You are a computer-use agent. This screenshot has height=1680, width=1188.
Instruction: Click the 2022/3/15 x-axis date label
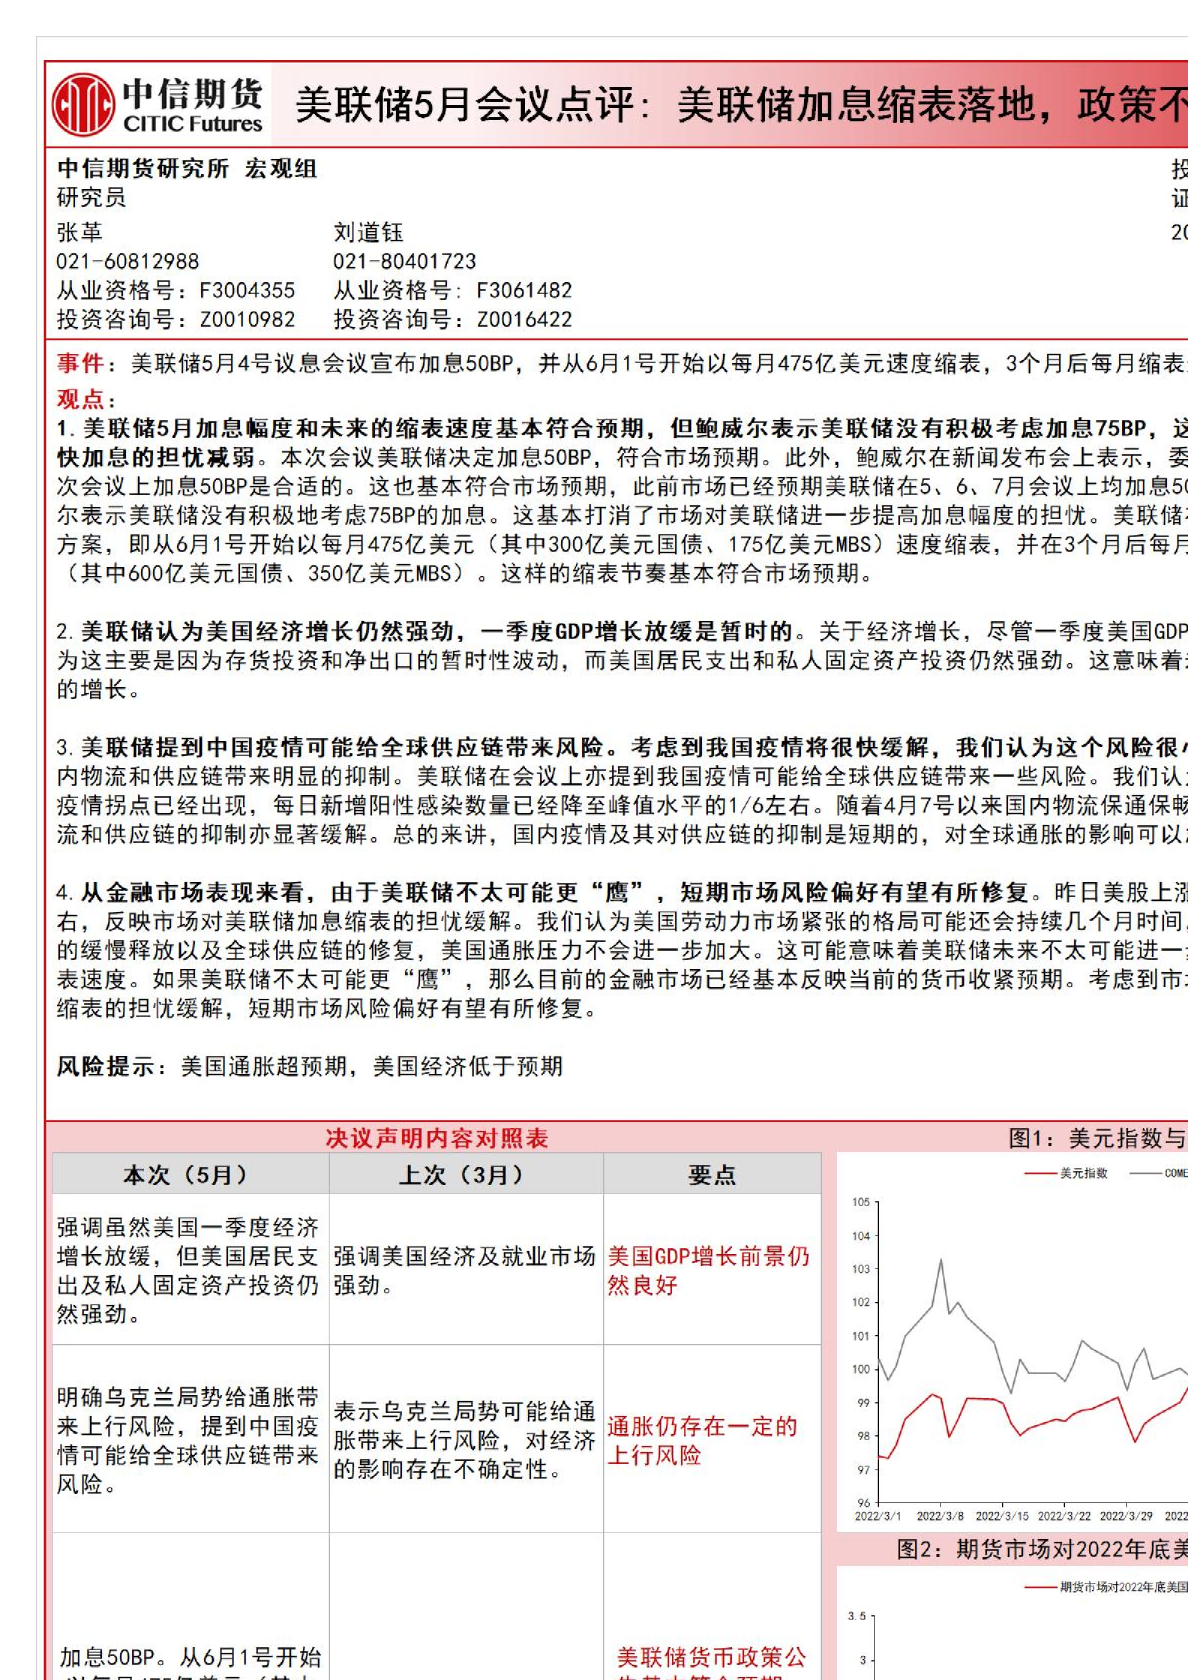(1001, 1516)
